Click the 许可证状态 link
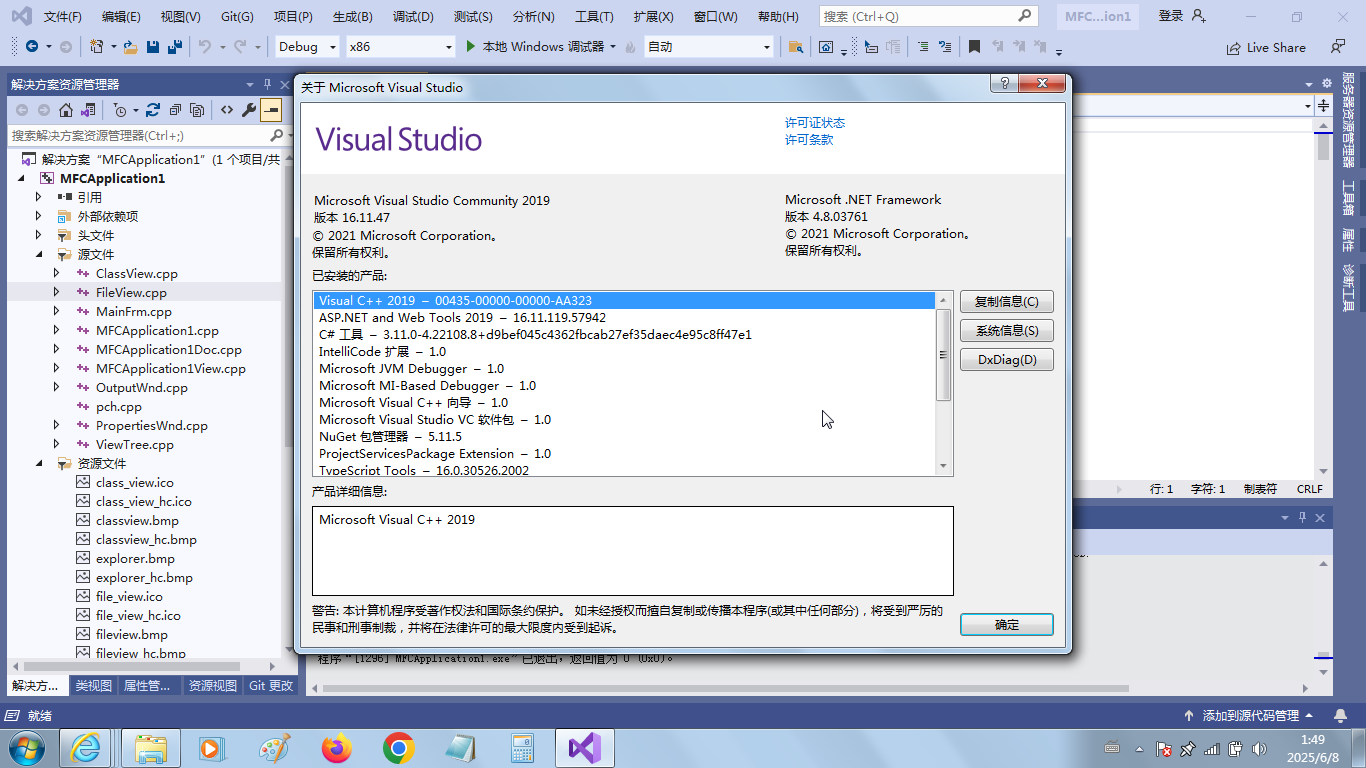The height and width of the screenshot is (768, 1366). (x=814, y=122)
